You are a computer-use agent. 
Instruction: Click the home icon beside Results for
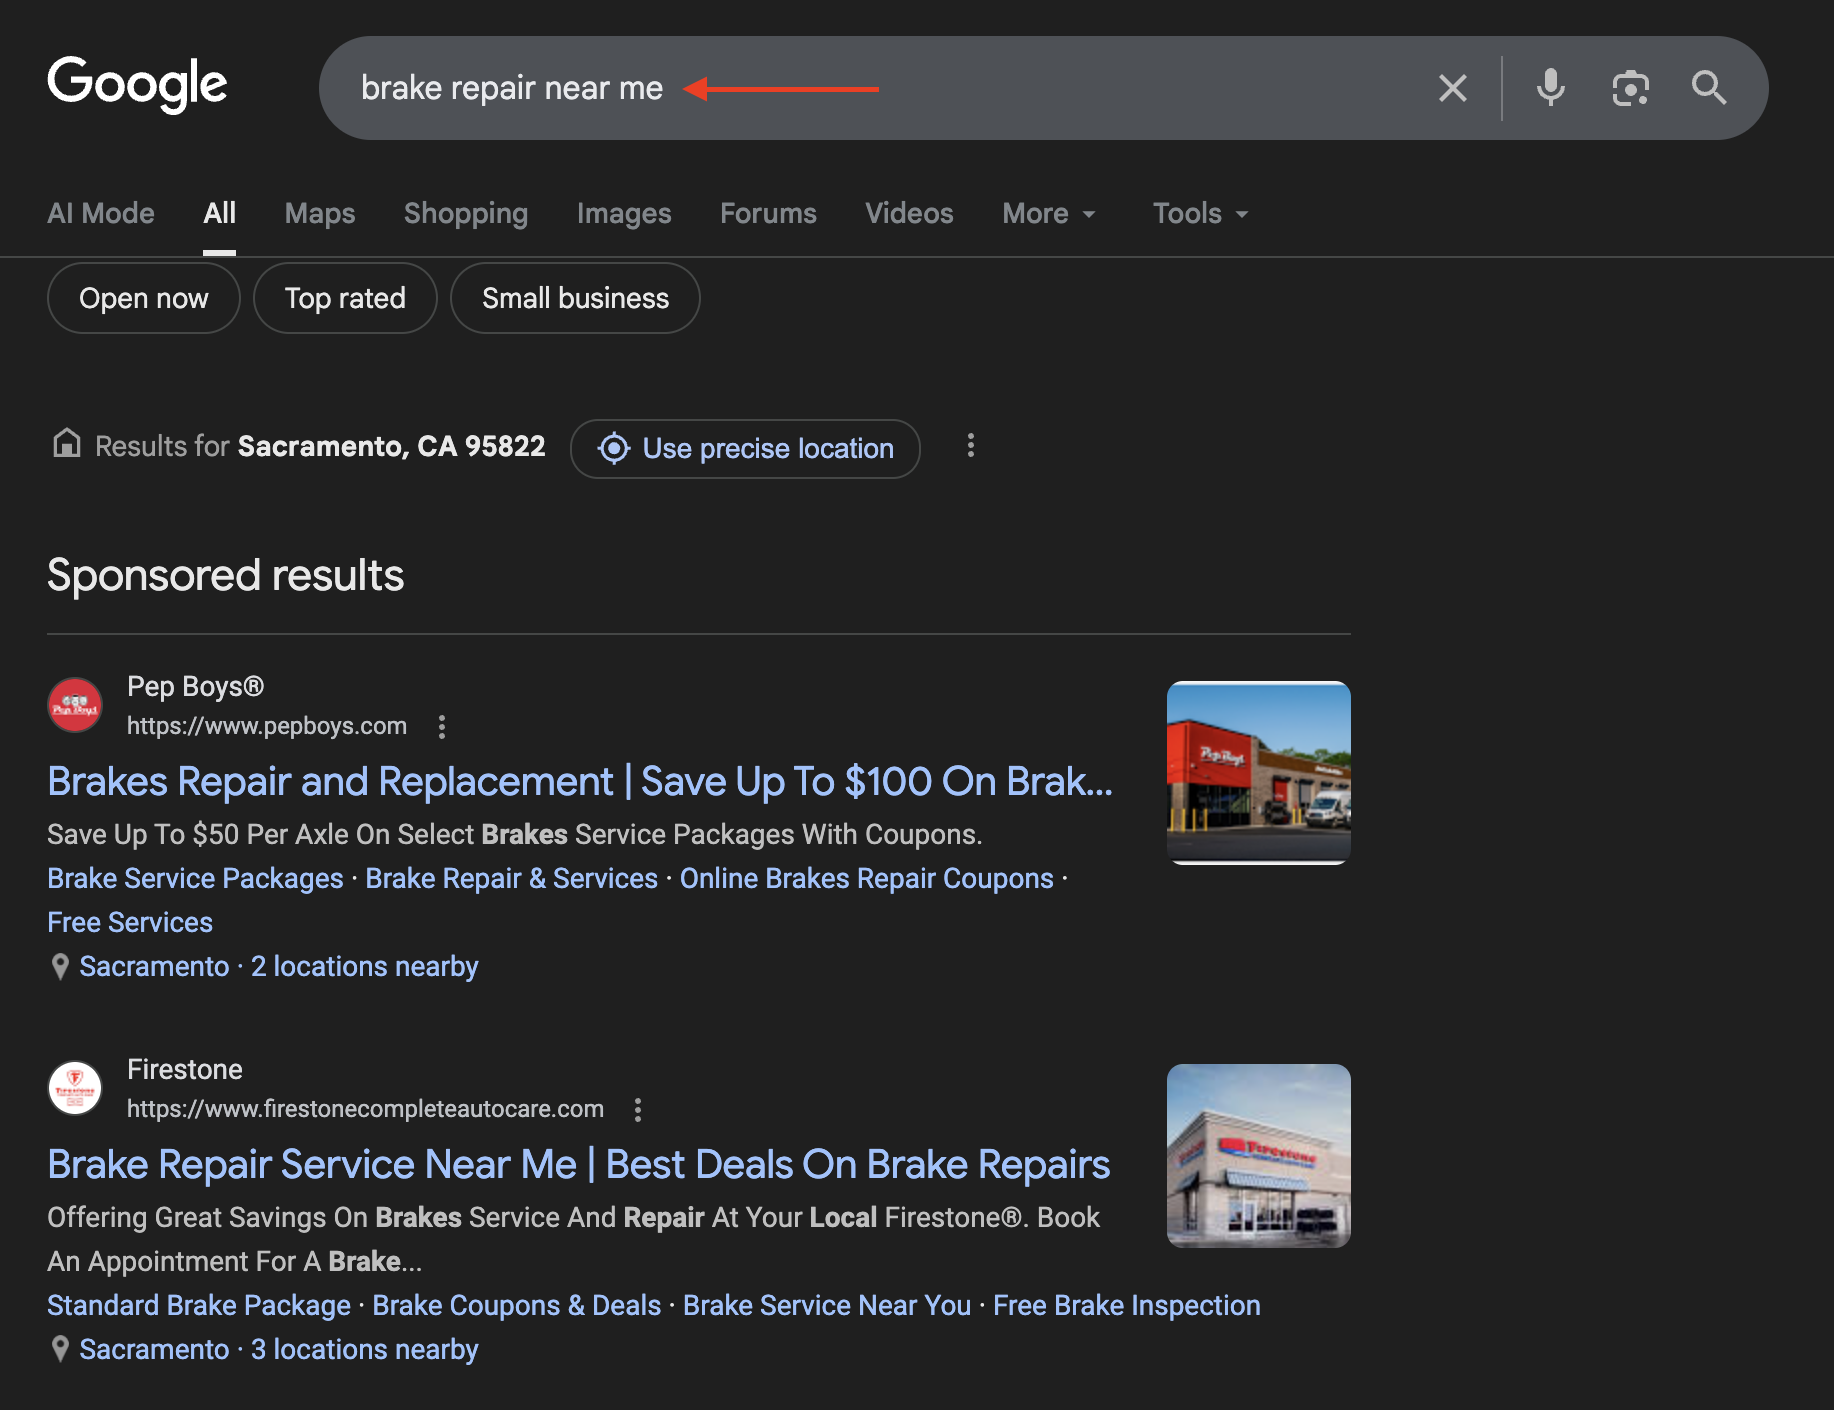(x=66, y=445)
